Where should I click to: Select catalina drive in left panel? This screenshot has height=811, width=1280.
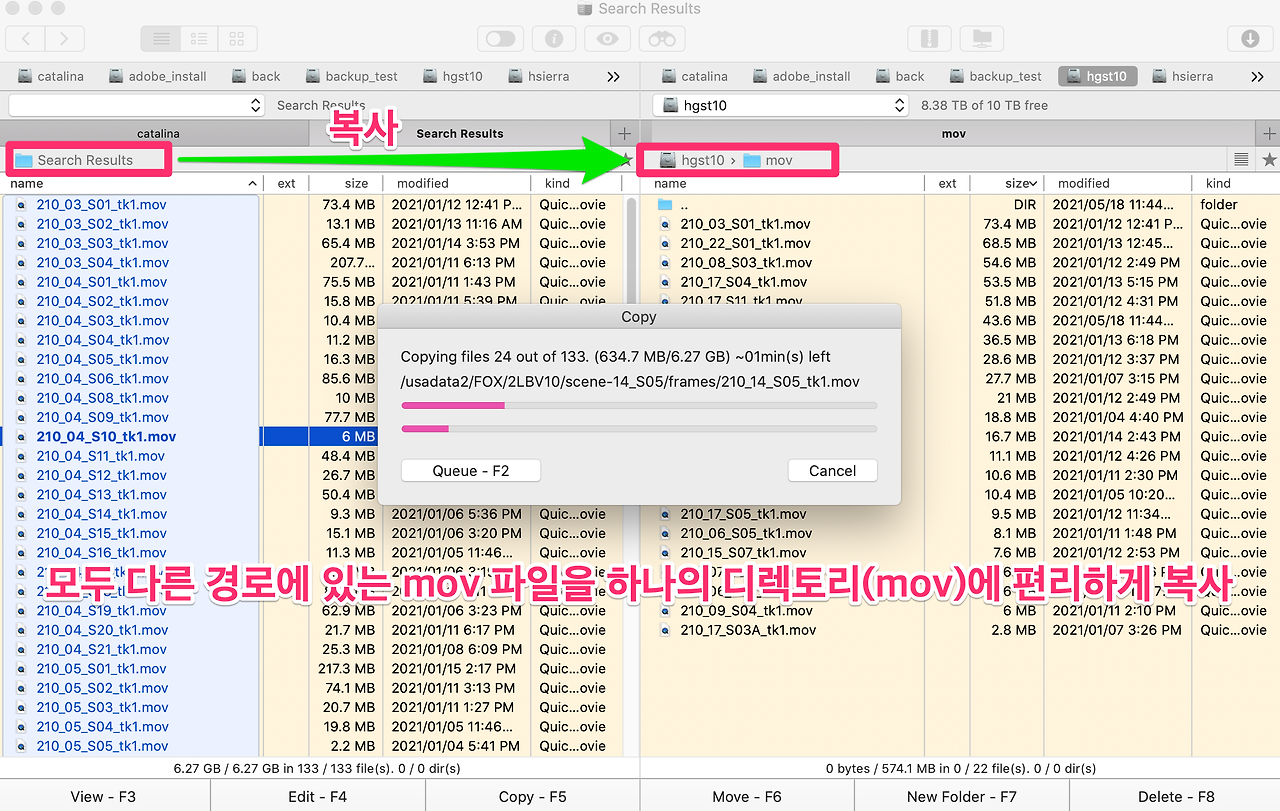pos(50,76)
